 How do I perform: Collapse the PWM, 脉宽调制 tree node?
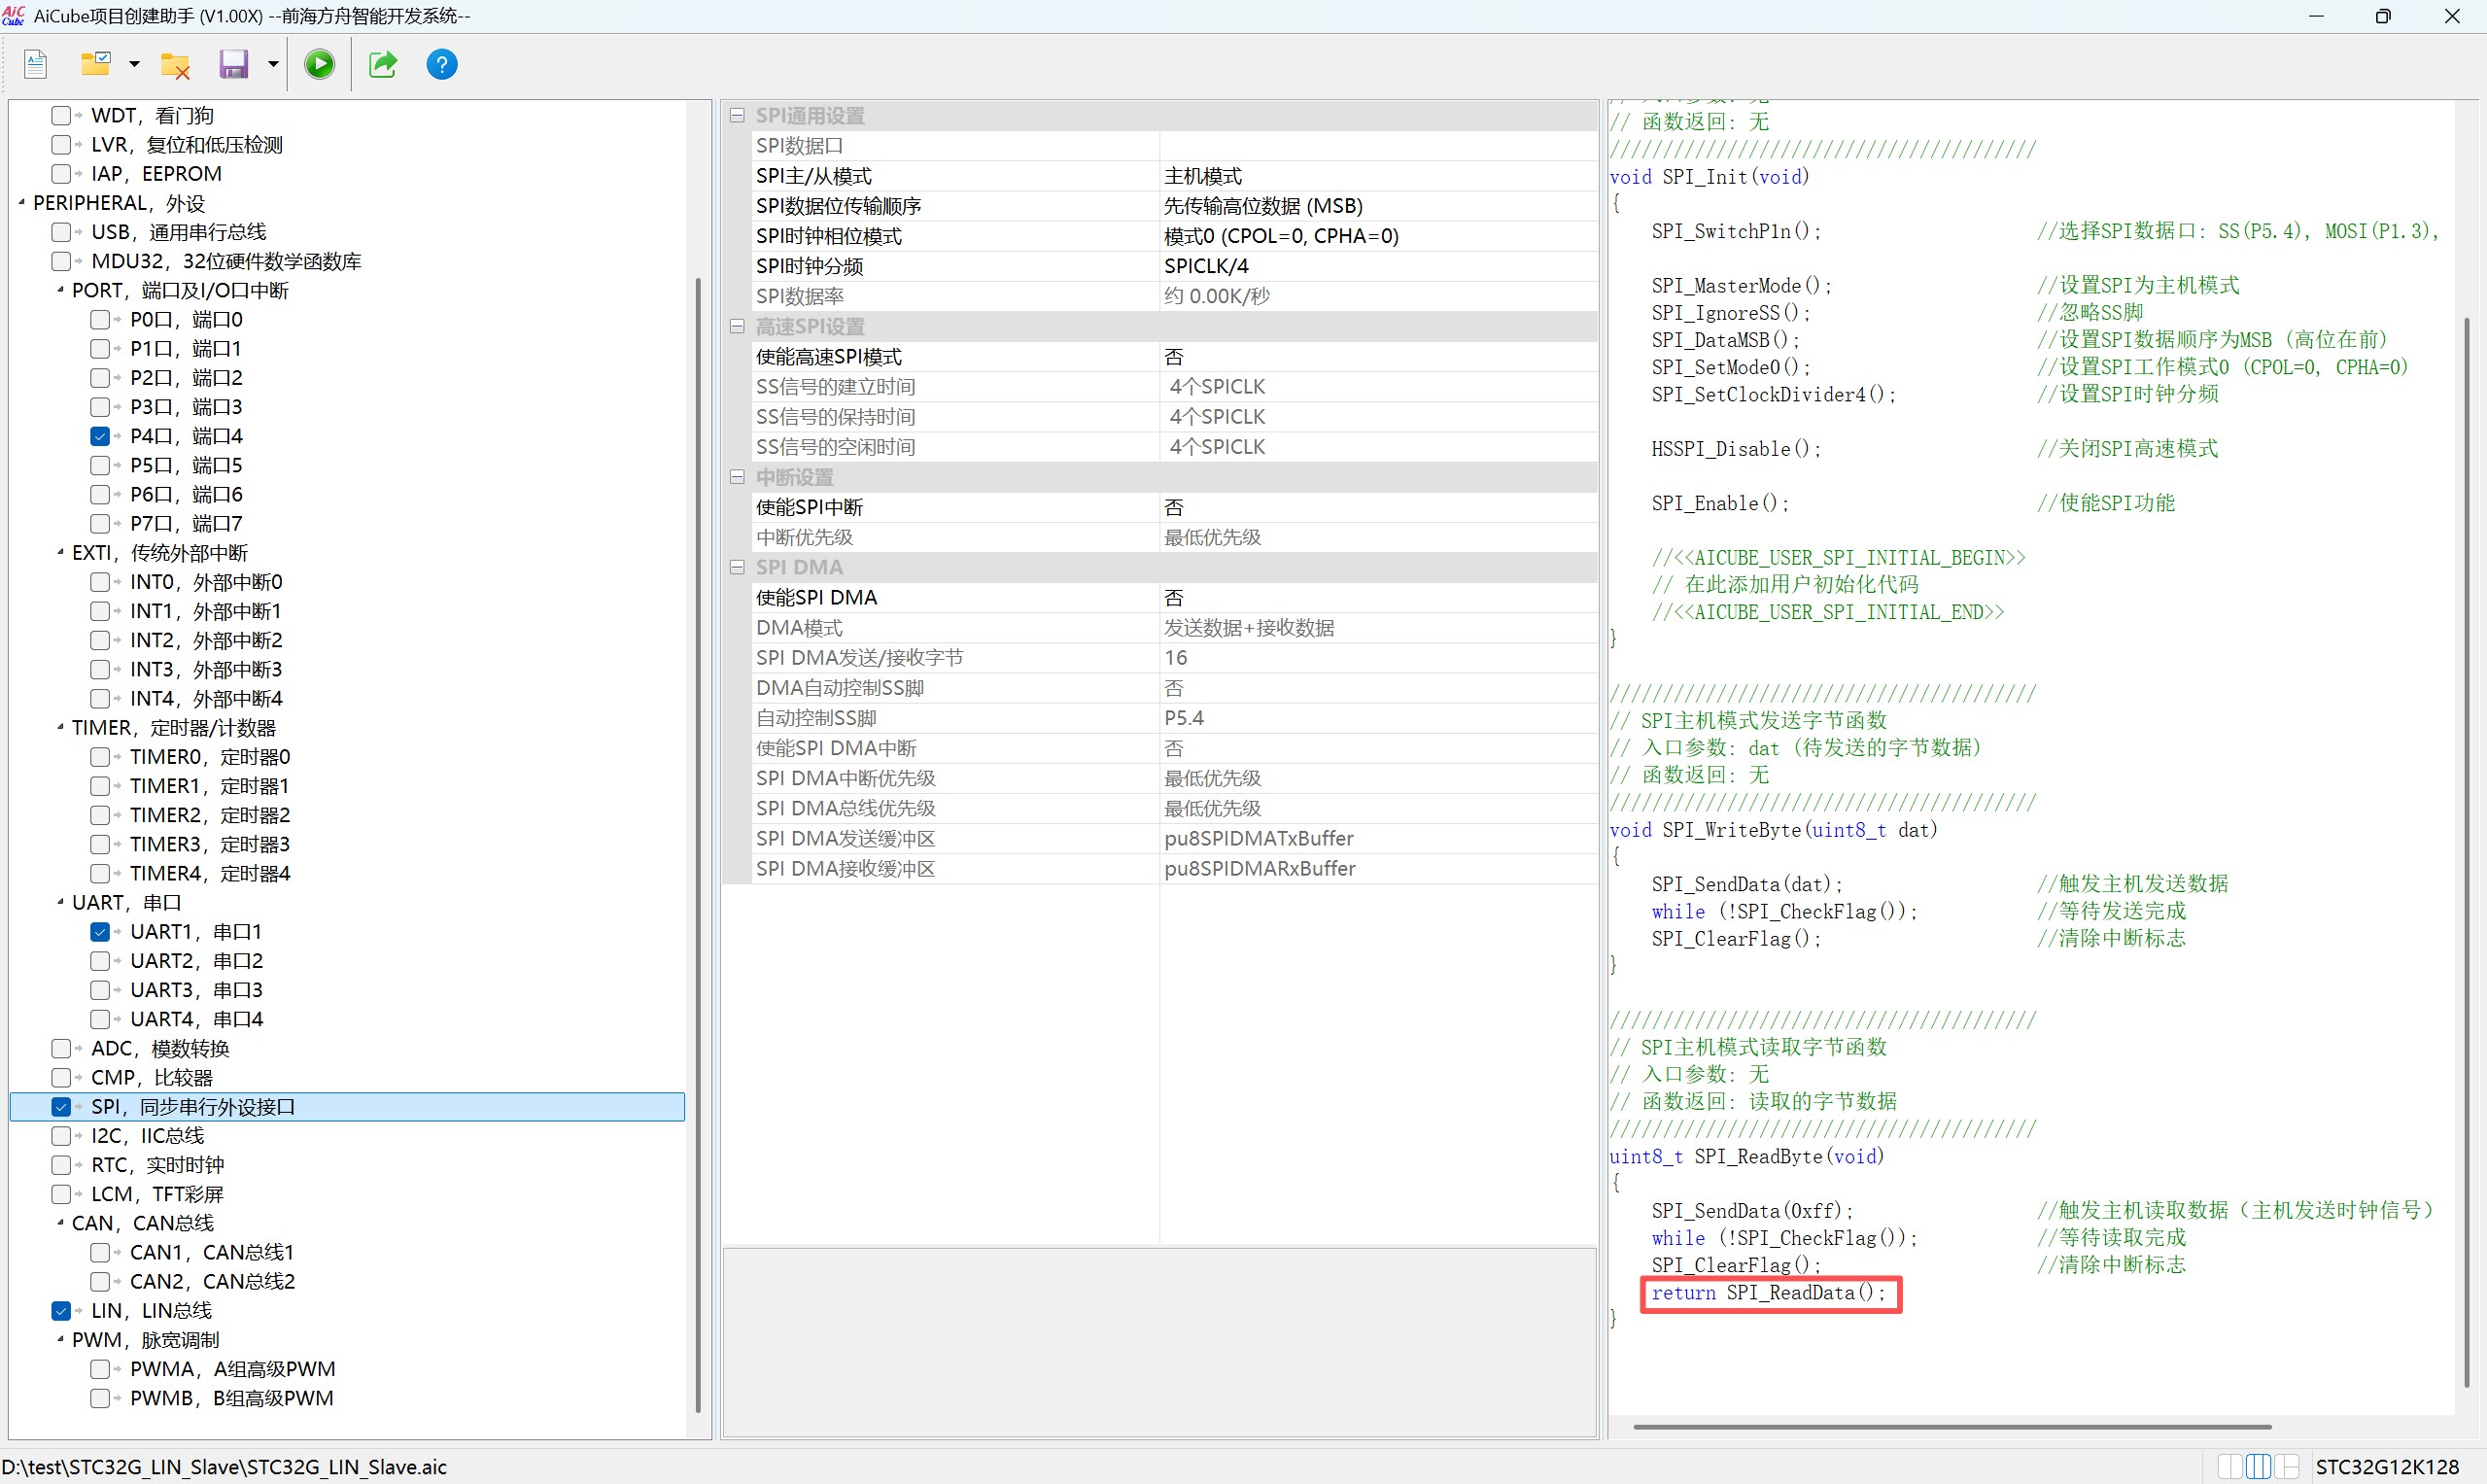click(x=60, y=1340)
